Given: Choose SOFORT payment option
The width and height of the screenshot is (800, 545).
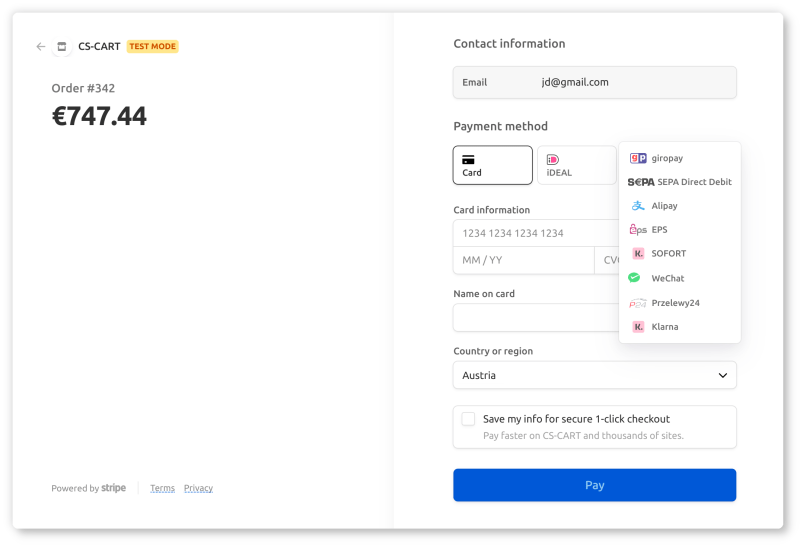Looking at the screenshot, I should point(668,254).
